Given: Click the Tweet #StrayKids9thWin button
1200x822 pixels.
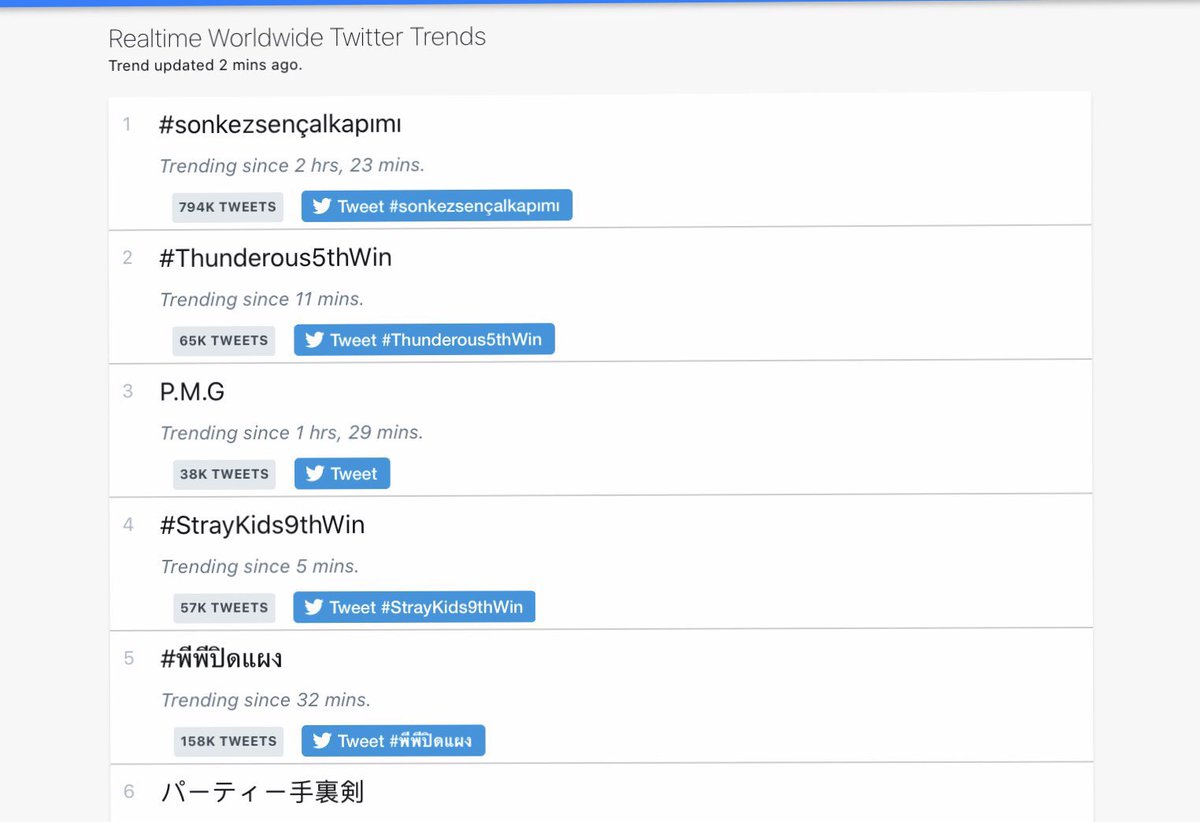Looking at the screenshot, I should [x=414, y=607].
